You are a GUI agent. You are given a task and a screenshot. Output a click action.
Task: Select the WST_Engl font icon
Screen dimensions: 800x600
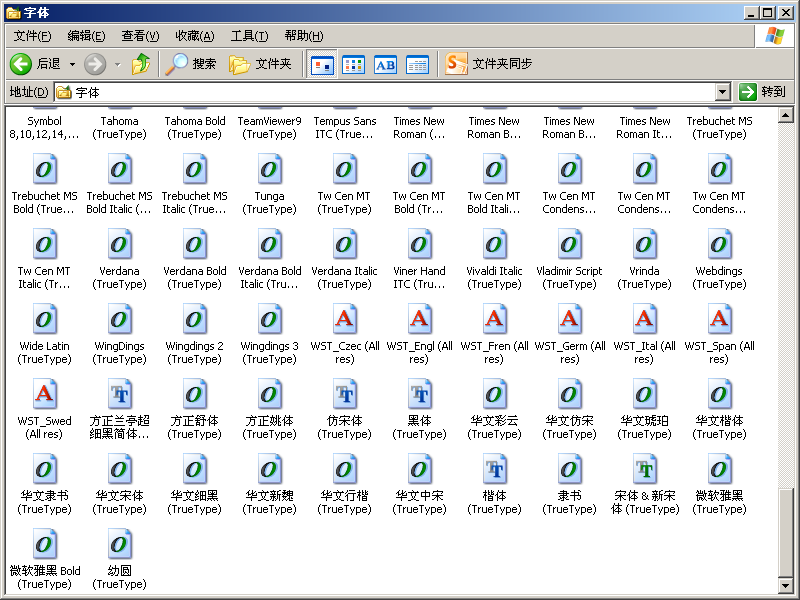pyautogui.click(x=419, y=319)
